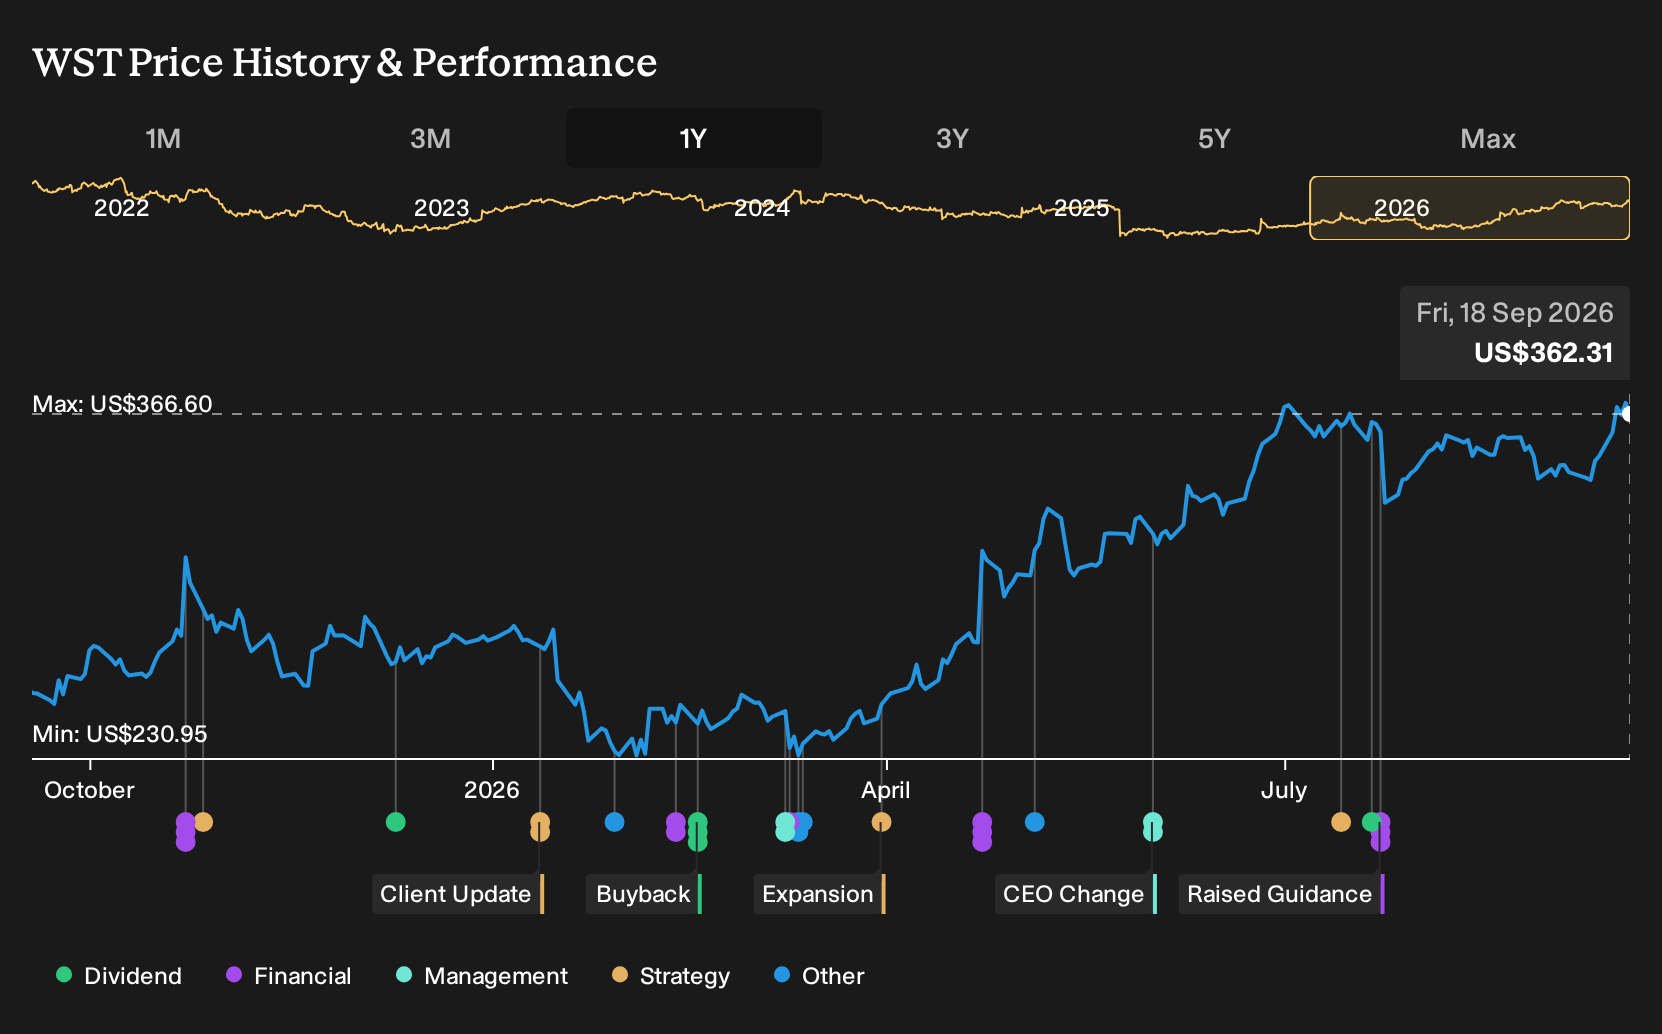This screenshot has height=1034, width=1662.
Task: Jump to 2024 in the overview chart
Action: click(762, 208)
